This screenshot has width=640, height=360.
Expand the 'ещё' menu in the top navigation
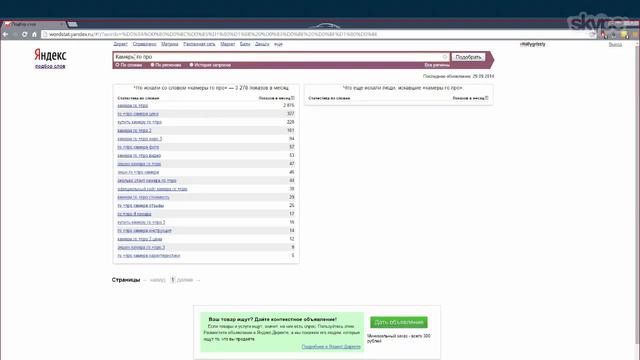pyautogui.click(x=278, y=44)
